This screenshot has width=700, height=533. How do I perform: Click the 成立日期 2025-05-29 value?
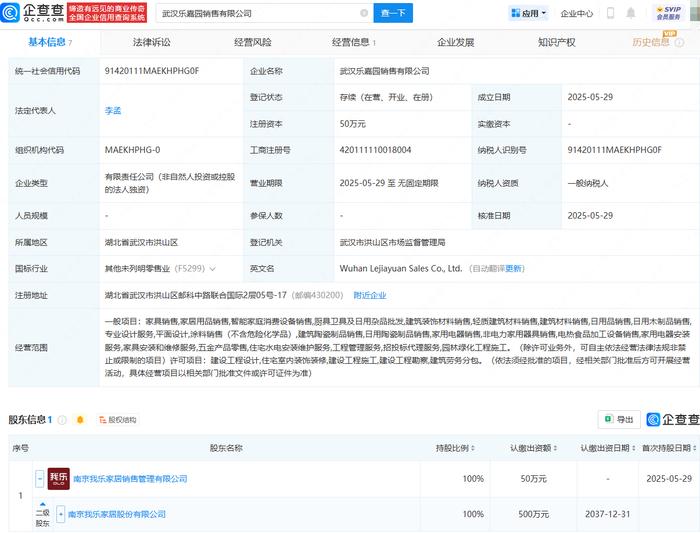click(590, 97)
